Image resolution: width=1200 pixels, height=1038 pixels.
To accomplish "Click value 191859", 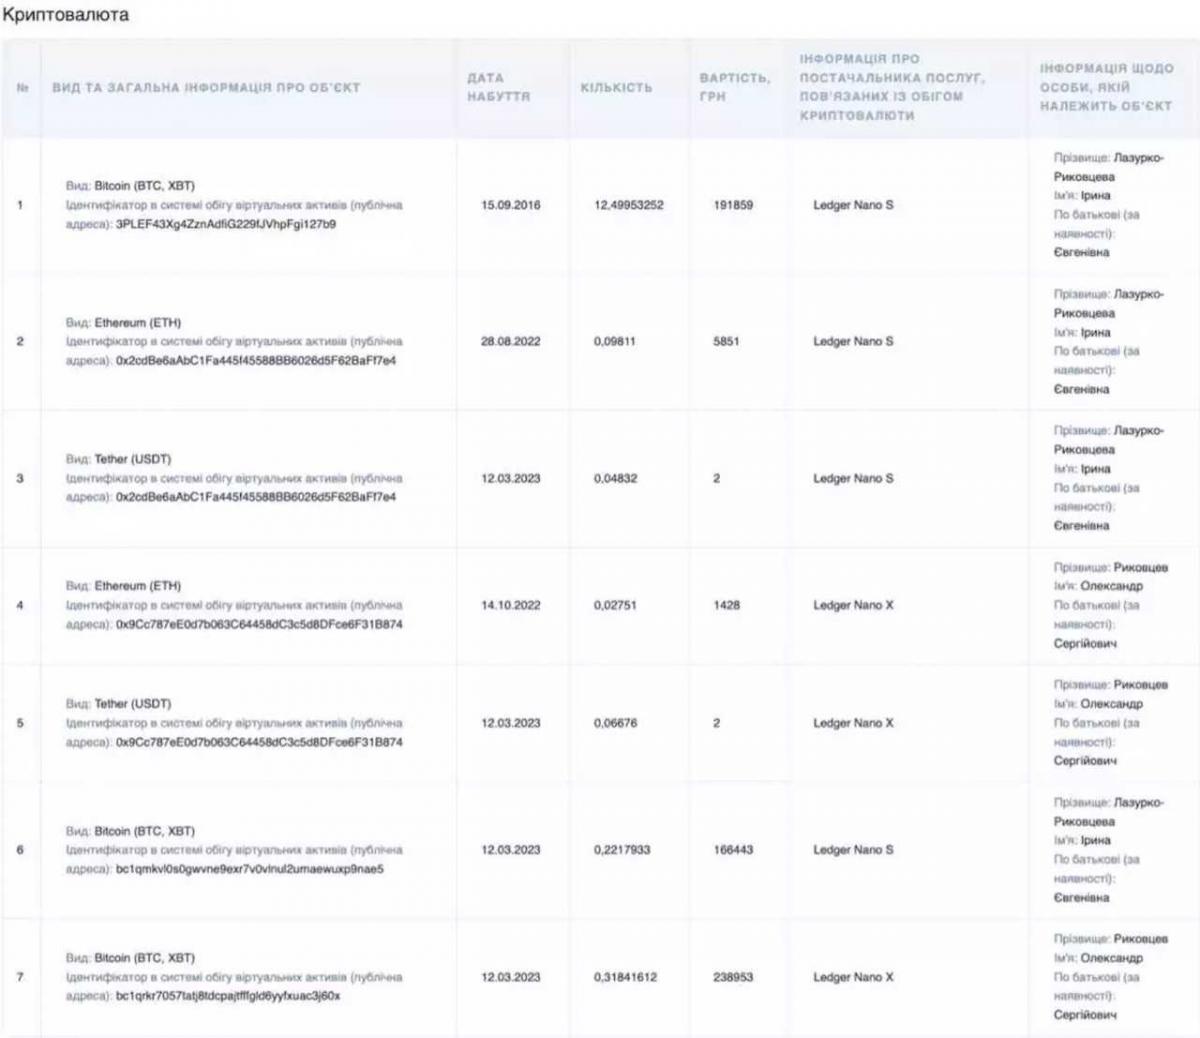I will 733,205.
